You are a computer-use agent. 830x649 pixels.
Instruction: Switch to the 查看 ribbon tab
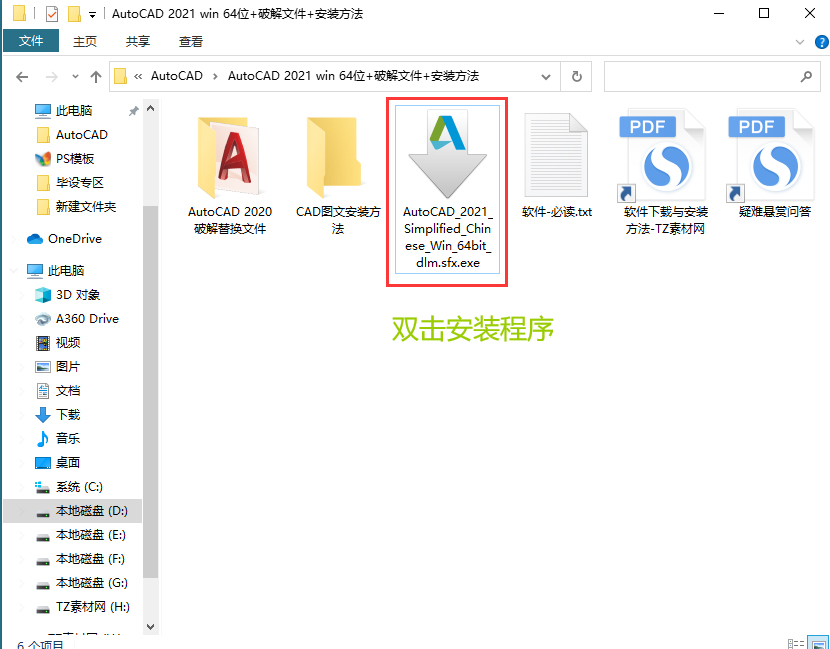191,41
